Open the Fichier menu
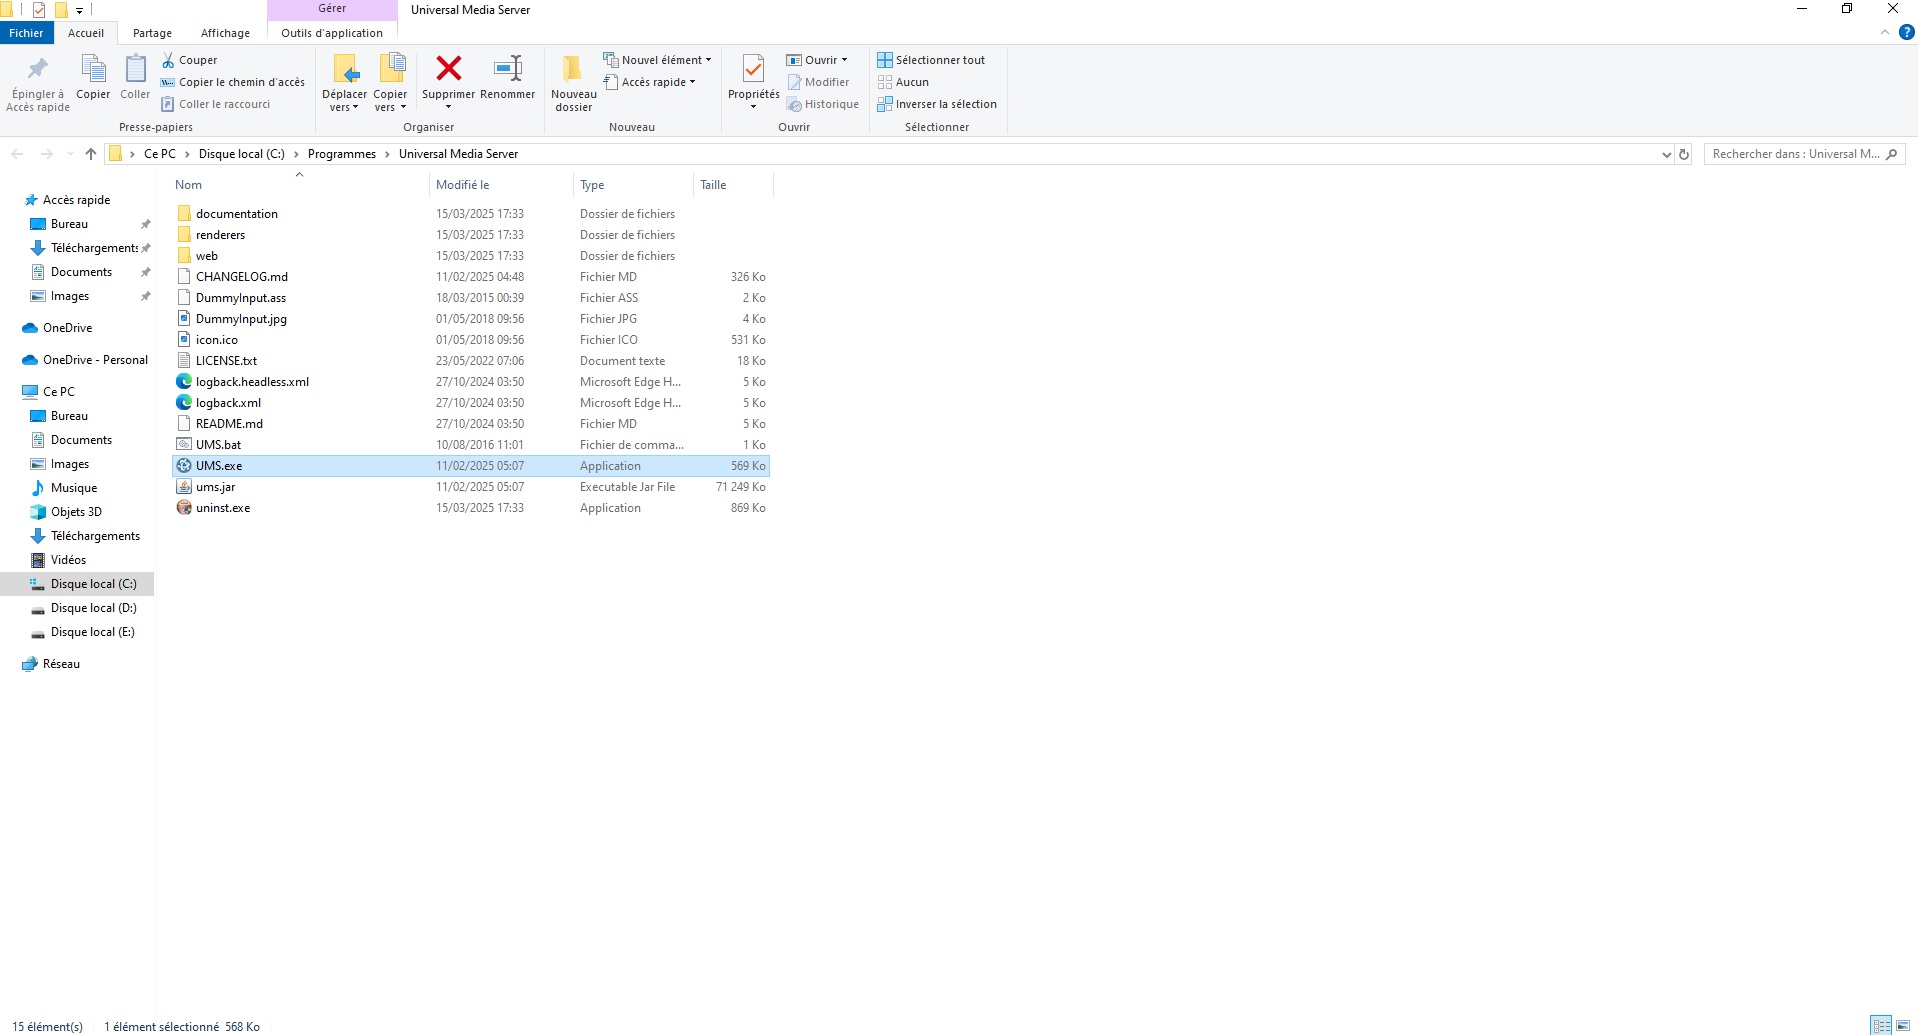 click(27, 33)
